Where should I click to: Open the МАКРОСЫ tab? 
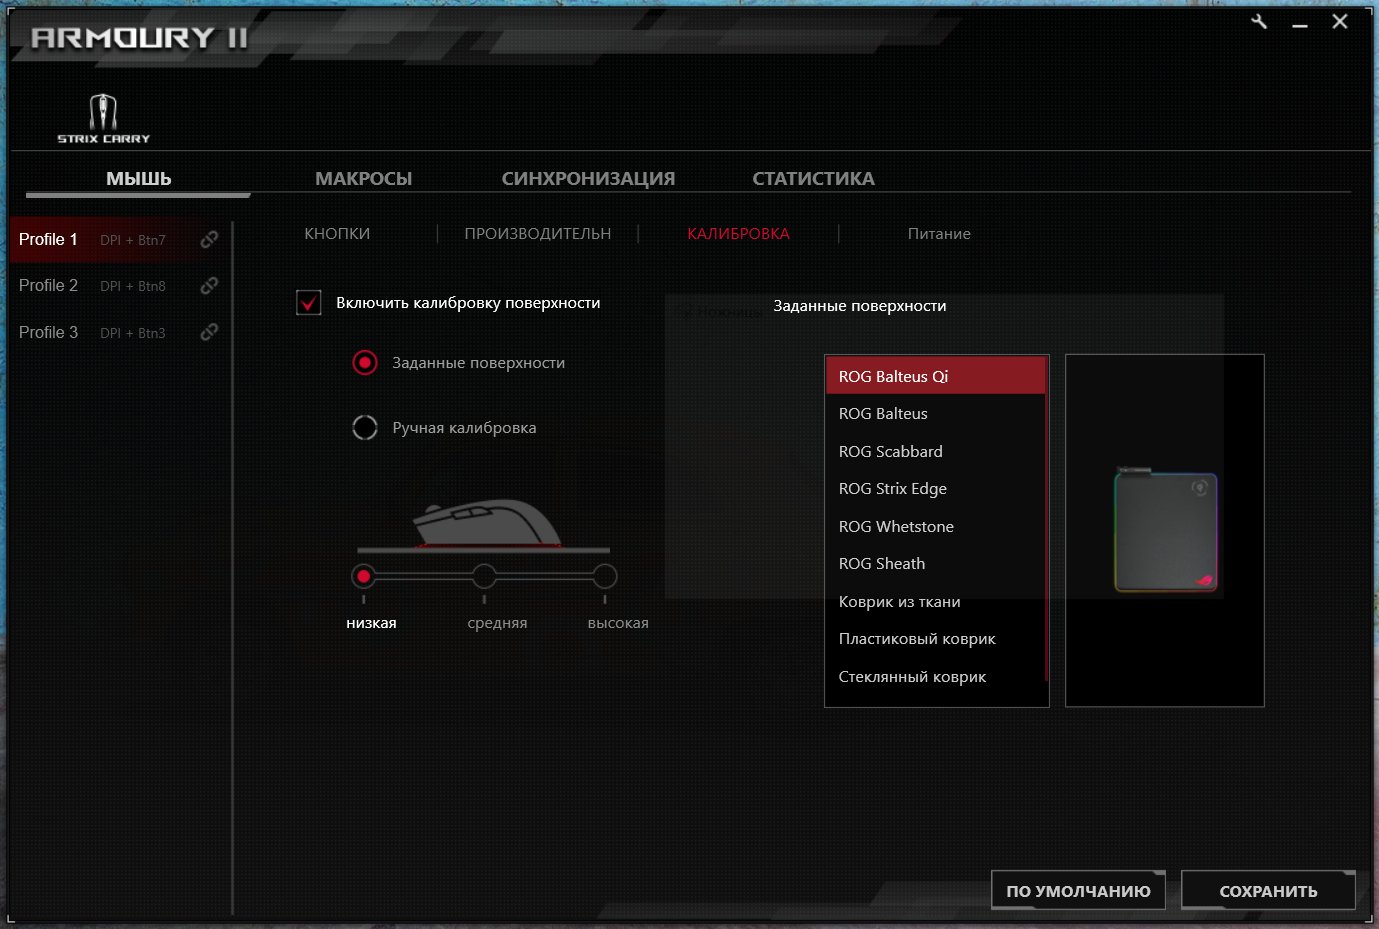tap(363, 178)
